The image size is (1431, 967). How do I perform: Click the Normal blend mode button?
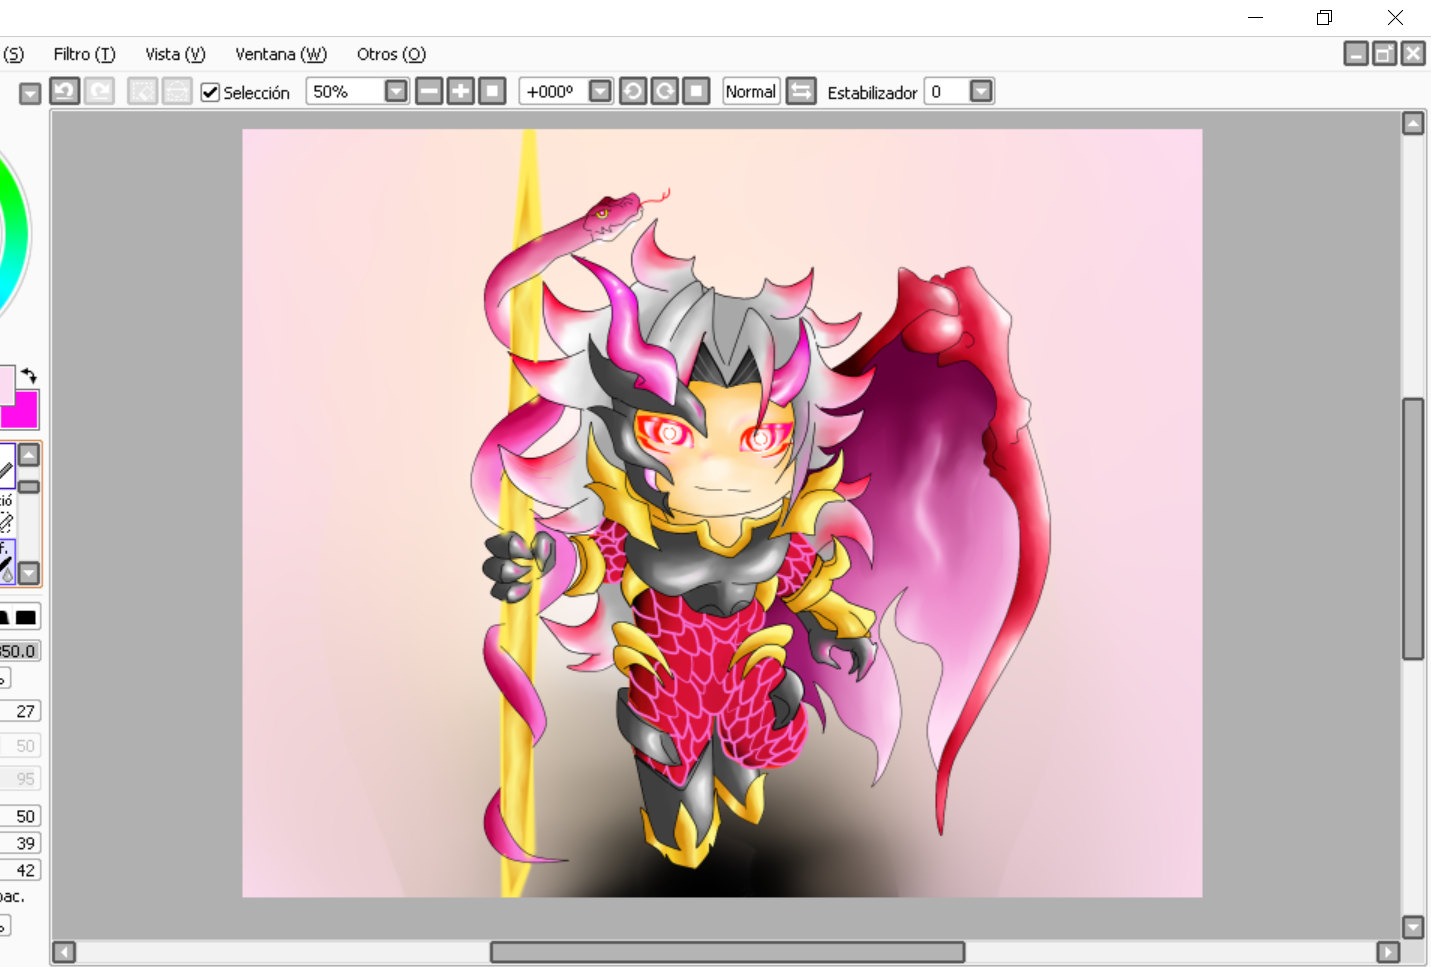(x=751, y=91)
